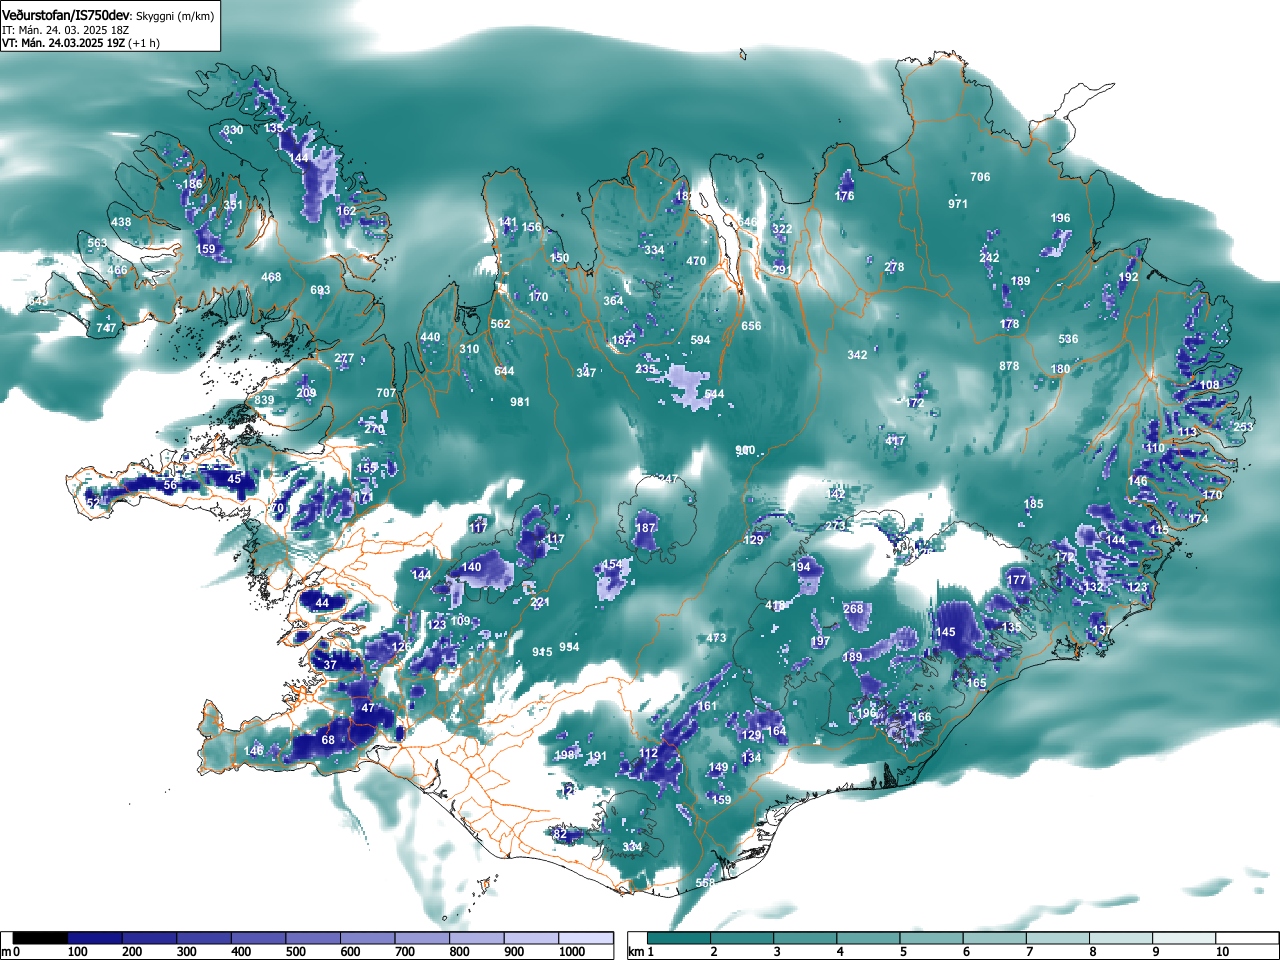Viewport: 1280px width, 960px height.
Task: Click the visibility value '278' on the map
Action: click(894, 267)
